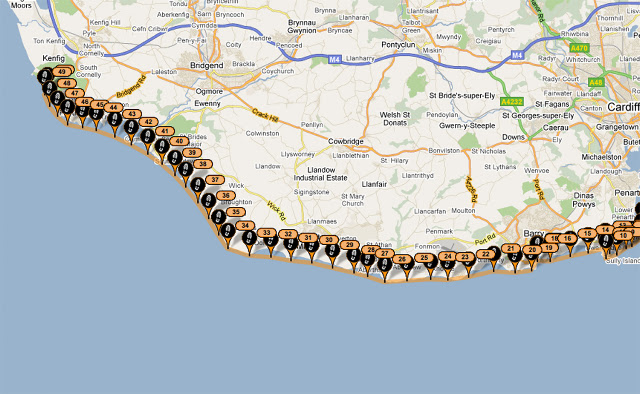Open the orange marker label 39

pyautogui.click(x=192, y=153)
